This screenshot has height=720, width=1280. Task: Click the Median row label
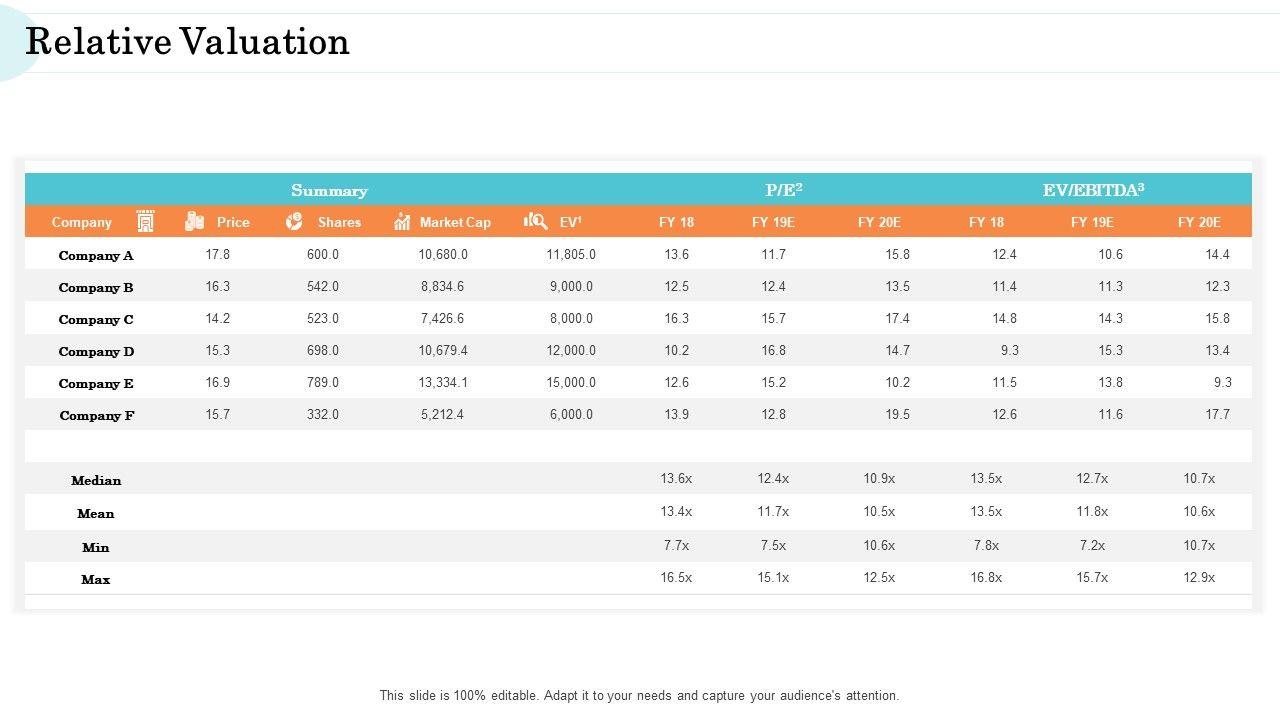point(96,480)
